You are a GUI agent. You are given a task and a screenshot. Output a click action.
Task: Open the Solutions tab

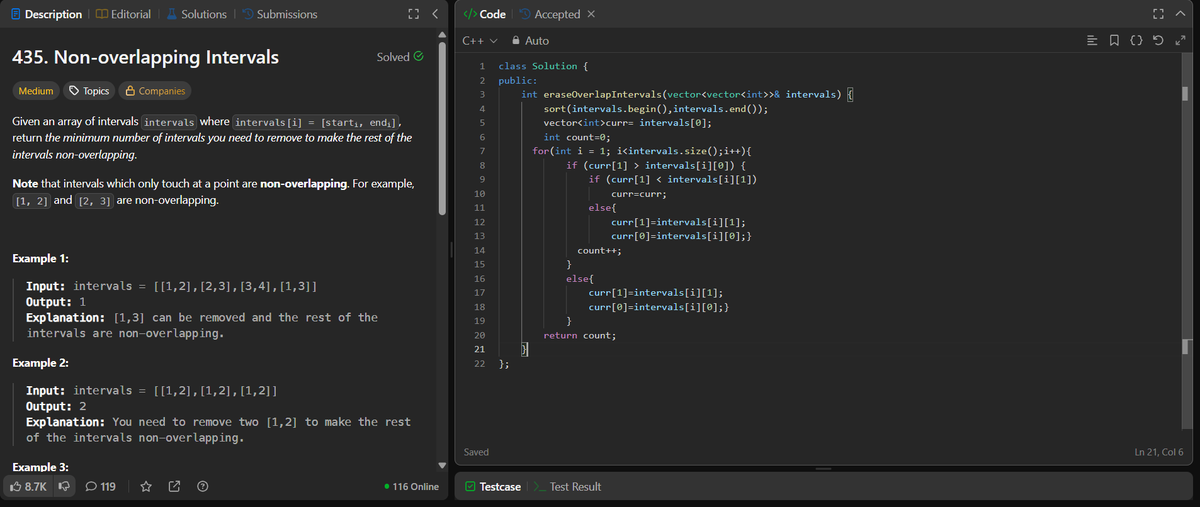click(x=196, y=14)
